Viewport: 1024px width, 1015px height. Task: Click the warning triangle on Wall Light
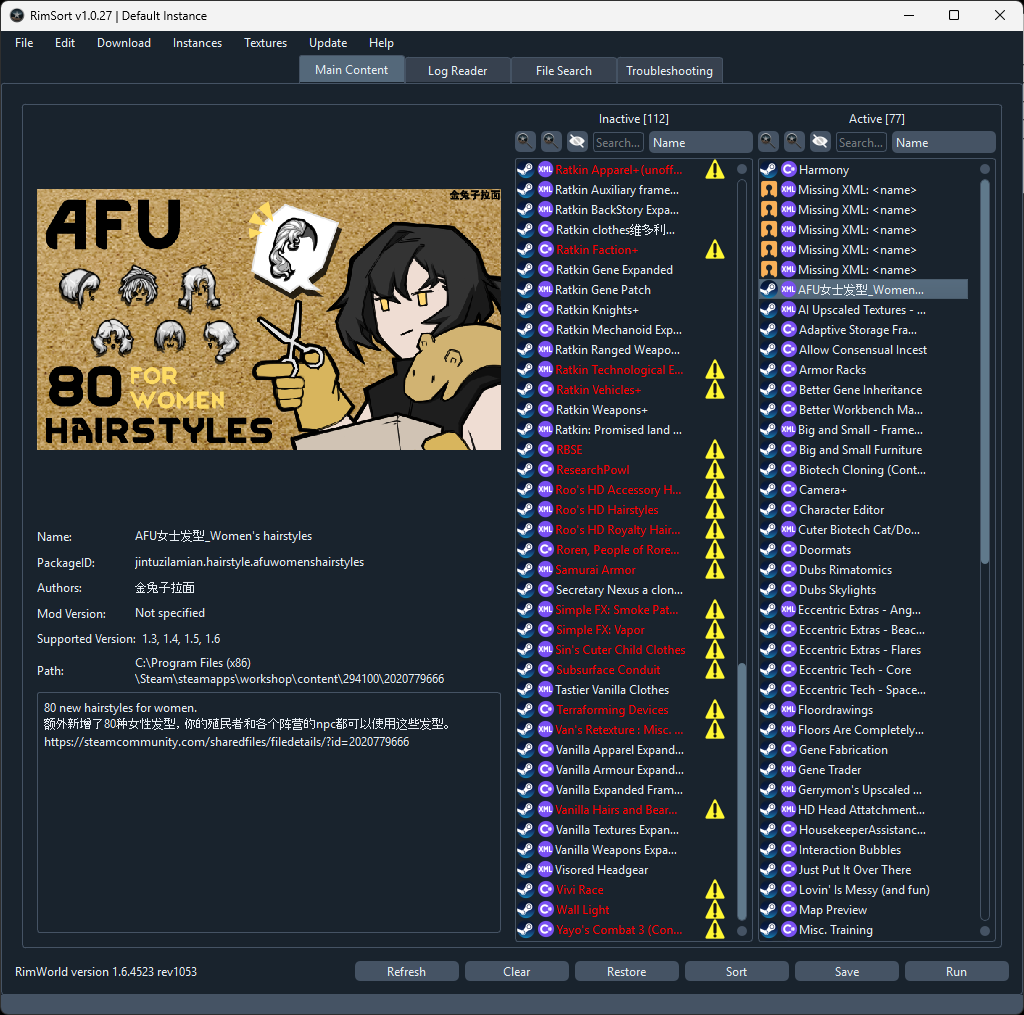click(x=715, y=910)
